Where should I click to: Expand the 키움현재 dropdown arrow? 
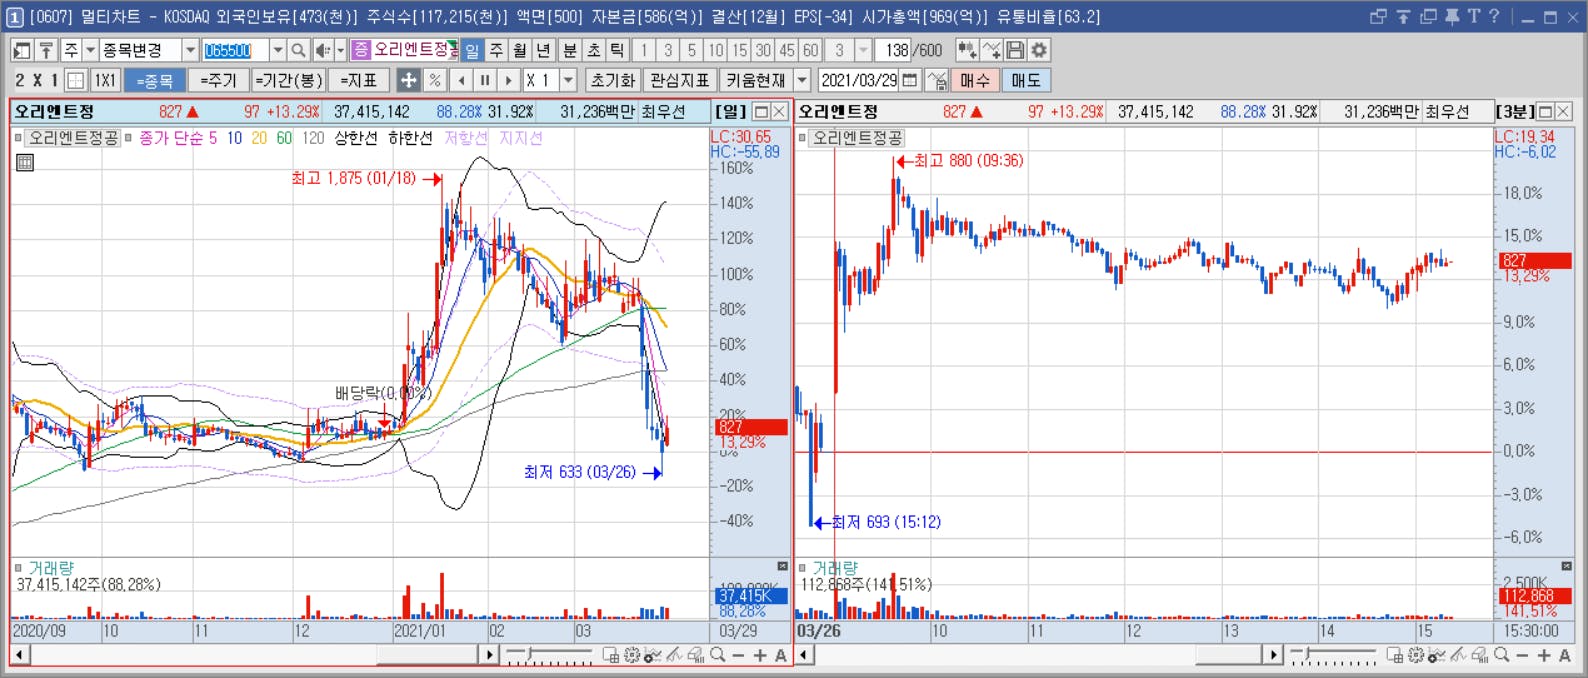coord(803,80)
